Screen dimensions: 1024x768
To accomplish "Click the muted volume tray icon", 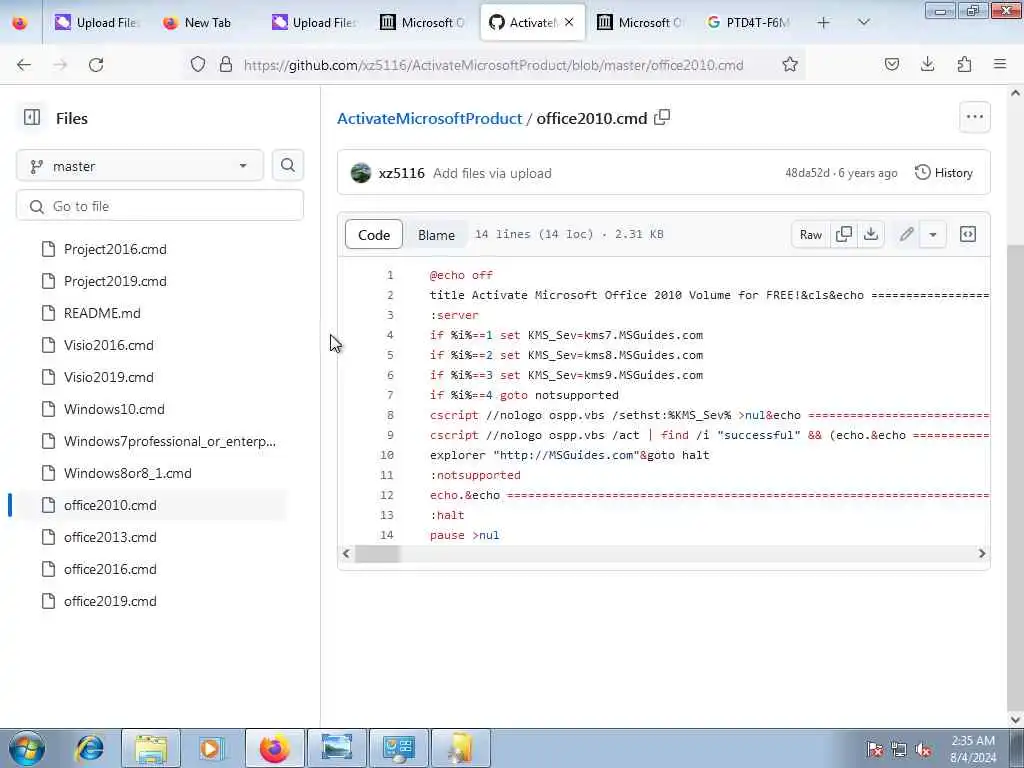I will coord(923,750).
